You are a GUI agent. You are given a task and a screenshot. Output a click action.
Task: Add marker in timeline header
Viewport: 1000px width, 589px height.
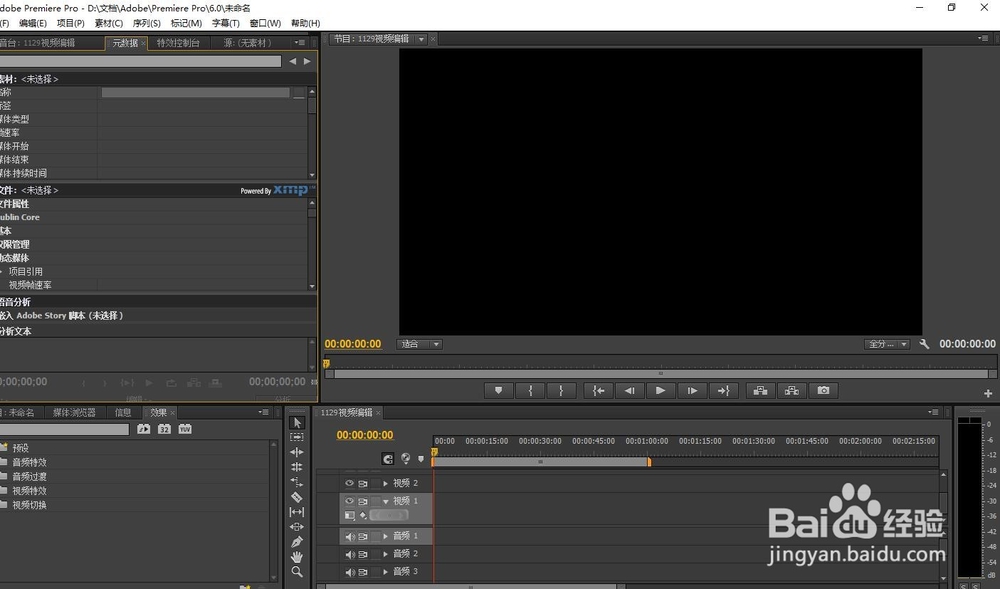click(x=421, y=458)
